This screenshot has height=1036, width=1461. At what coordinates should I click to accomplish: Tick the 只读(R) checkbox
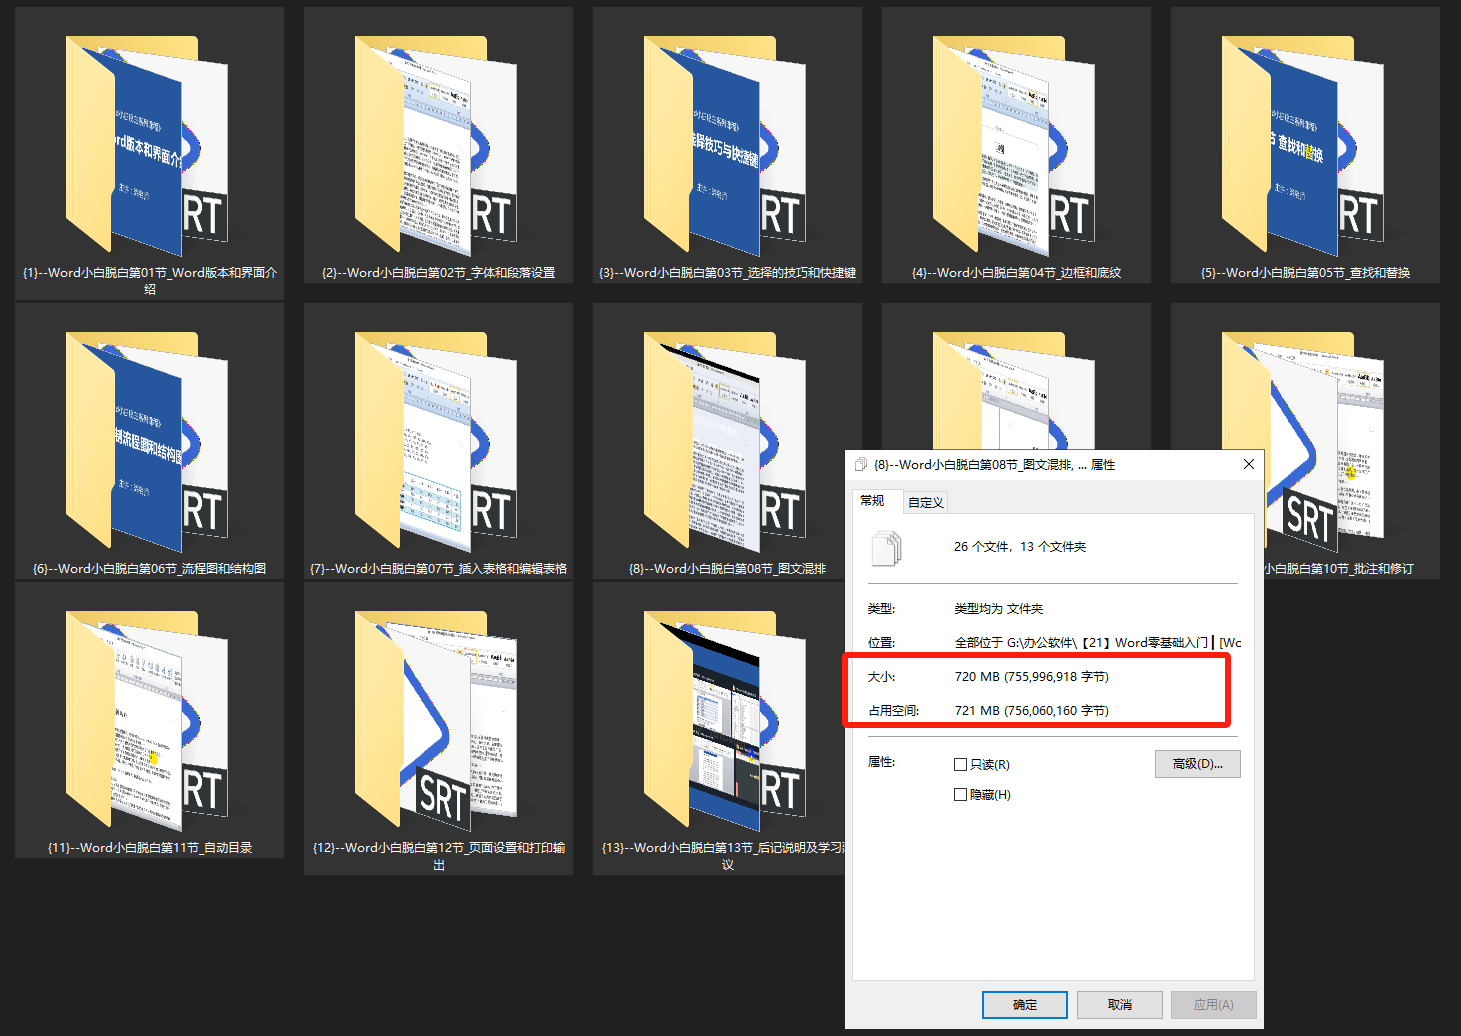click(x=960, y=764)
